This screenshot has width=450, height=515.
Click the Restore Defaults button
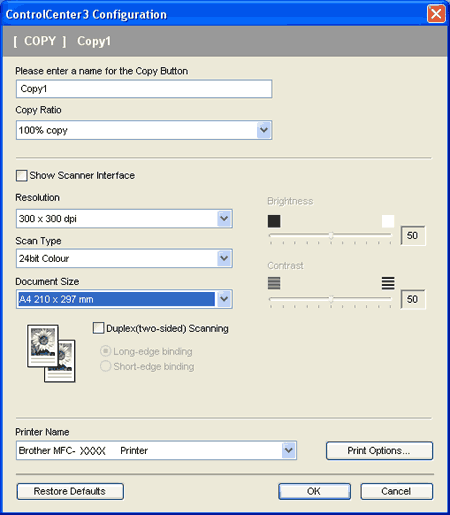pyautogui.click(x=70, y=491)
